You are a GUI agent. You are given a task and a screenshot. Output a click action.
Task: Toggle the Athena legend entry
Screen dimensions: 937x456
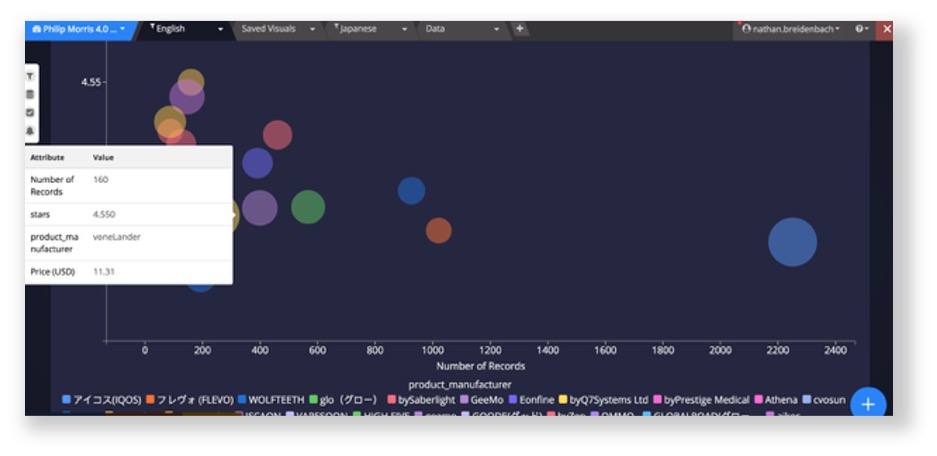point(776,400)
